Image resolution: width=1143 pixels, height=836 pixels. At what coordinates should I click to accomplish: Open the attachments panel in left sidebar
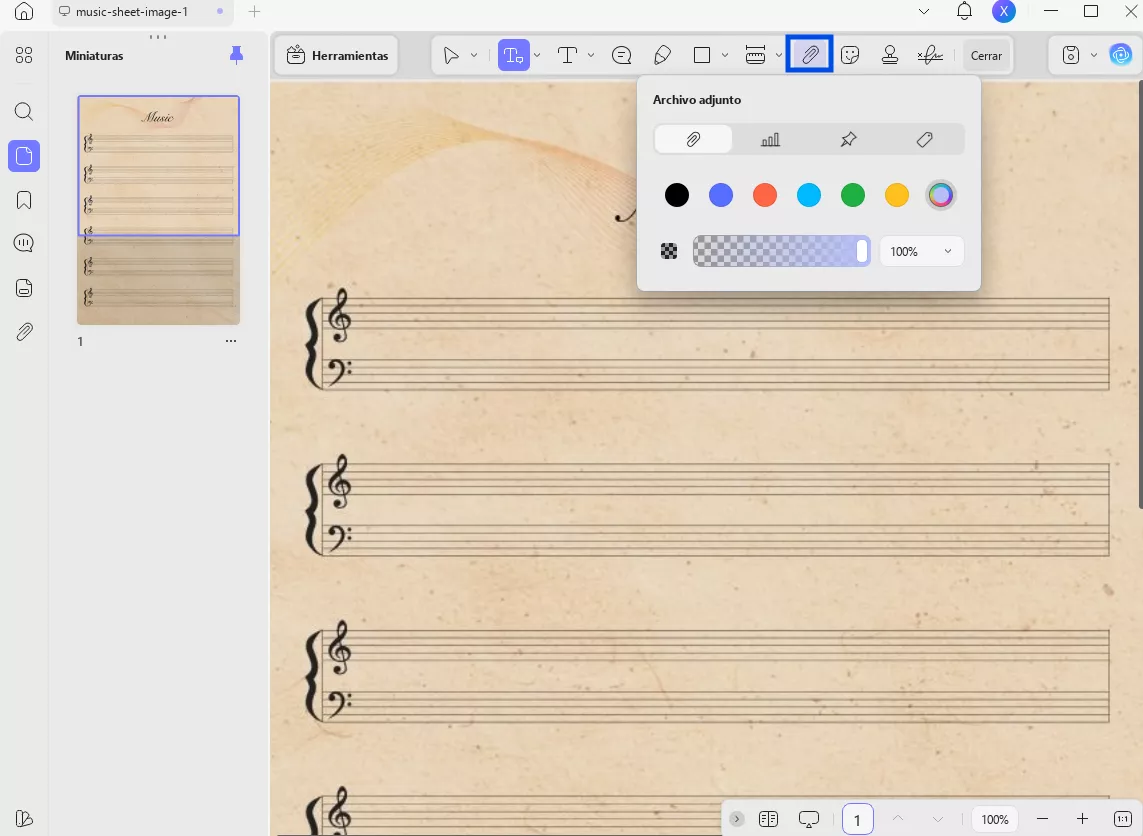24,332
